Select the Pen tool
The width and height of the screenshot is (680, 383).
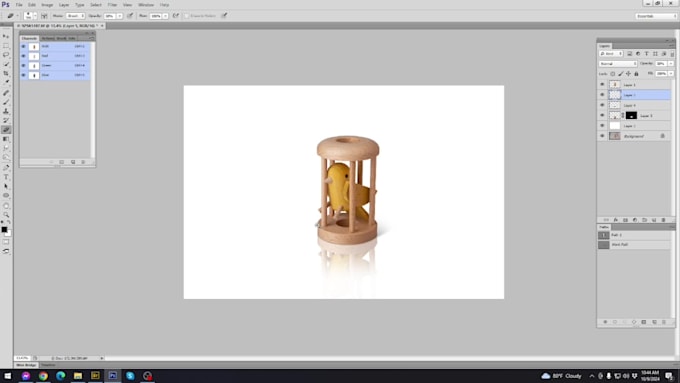(6, 167)
